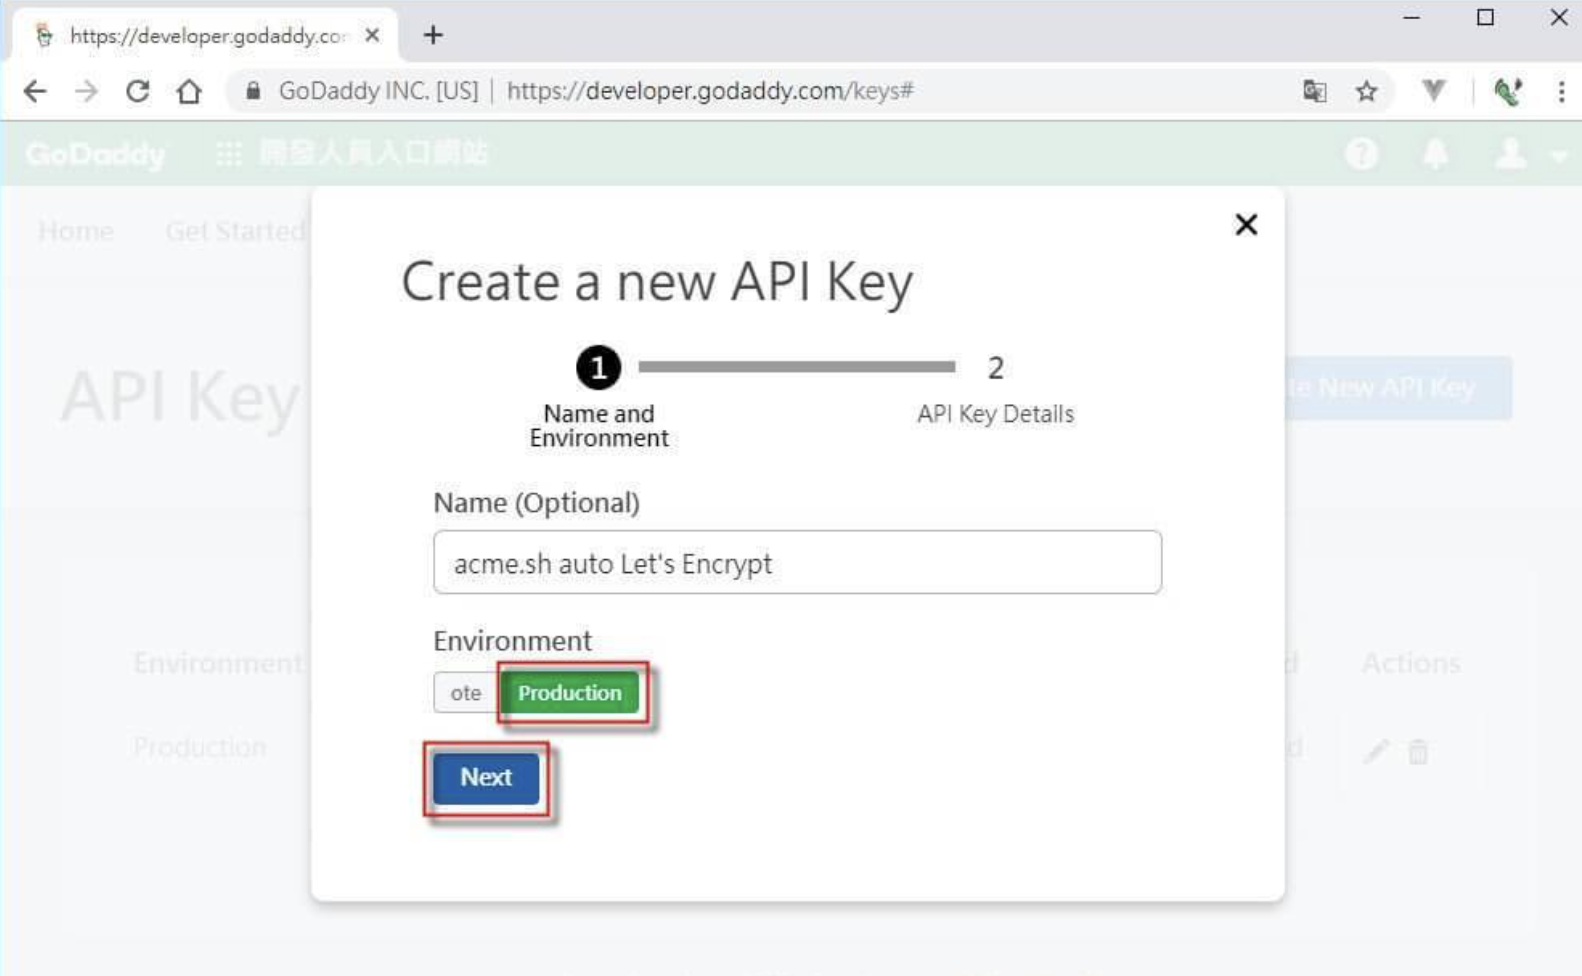Click the browser forward arrow
The height and width of the screenshot is (976, 1582).
point(87,91)
